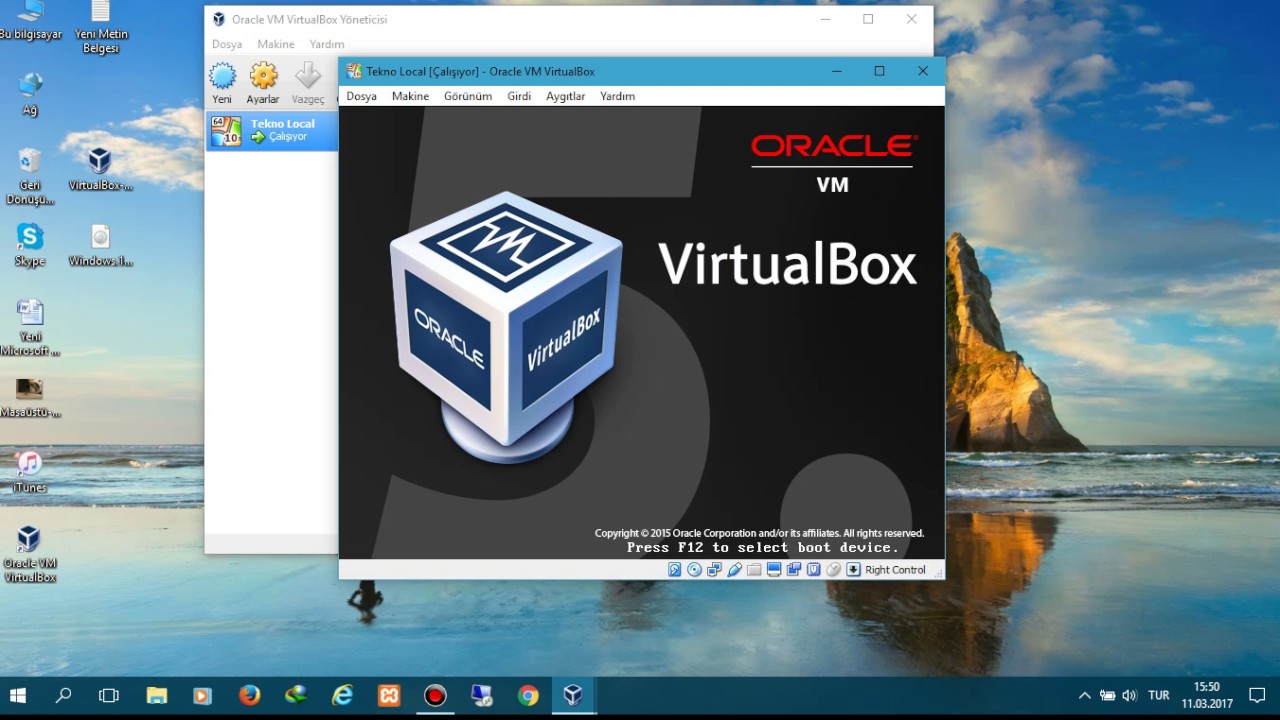This screenshot has width=1280, height=720.
Task: Select the VirtualBox installer desktop icon
Action: pos(100,169)
